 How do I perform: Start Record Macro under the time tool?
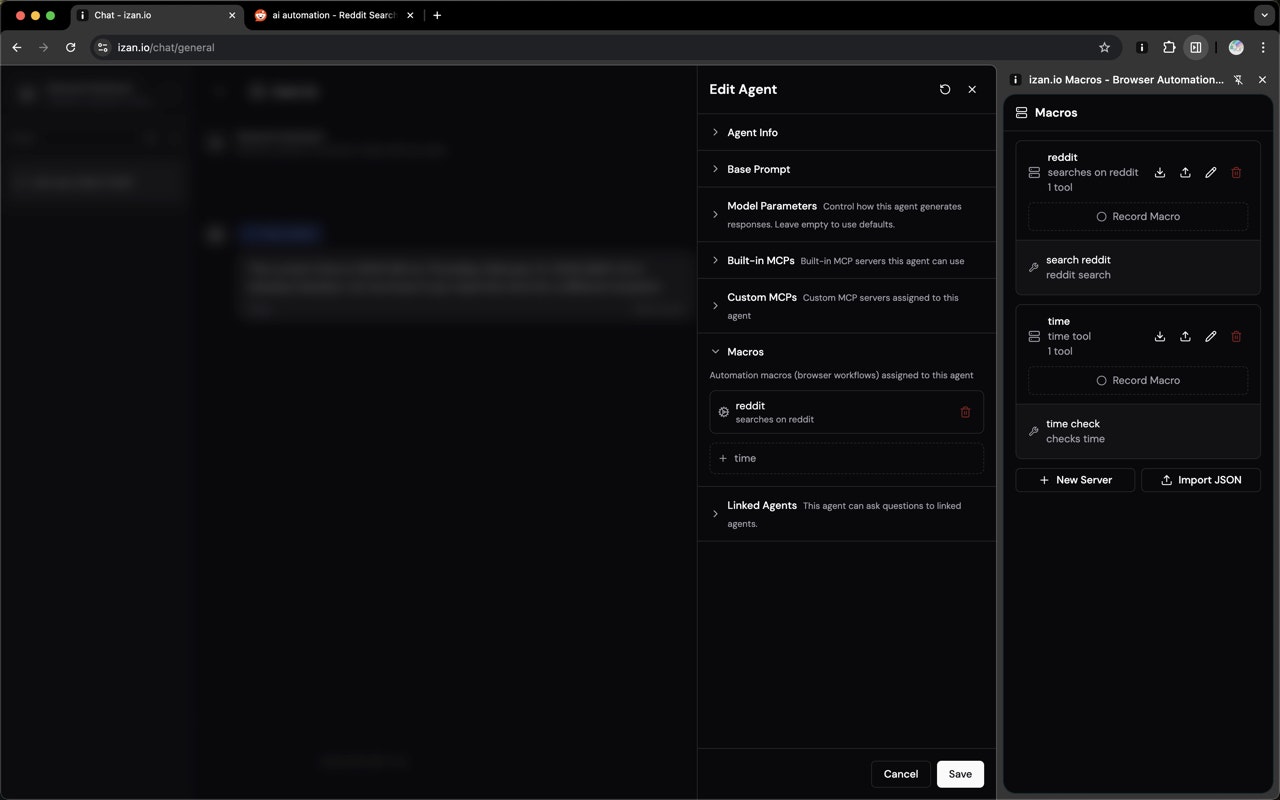pos(1137,380)
